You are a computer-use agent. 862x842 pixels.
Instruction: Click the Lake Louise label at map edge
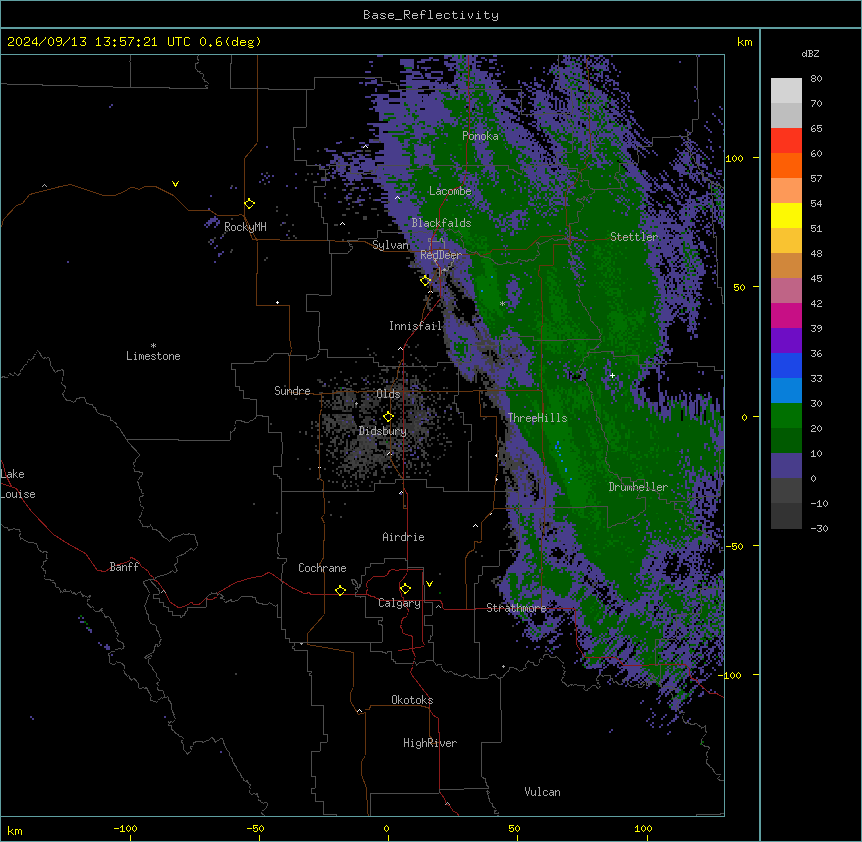click(x=18, y=484)
